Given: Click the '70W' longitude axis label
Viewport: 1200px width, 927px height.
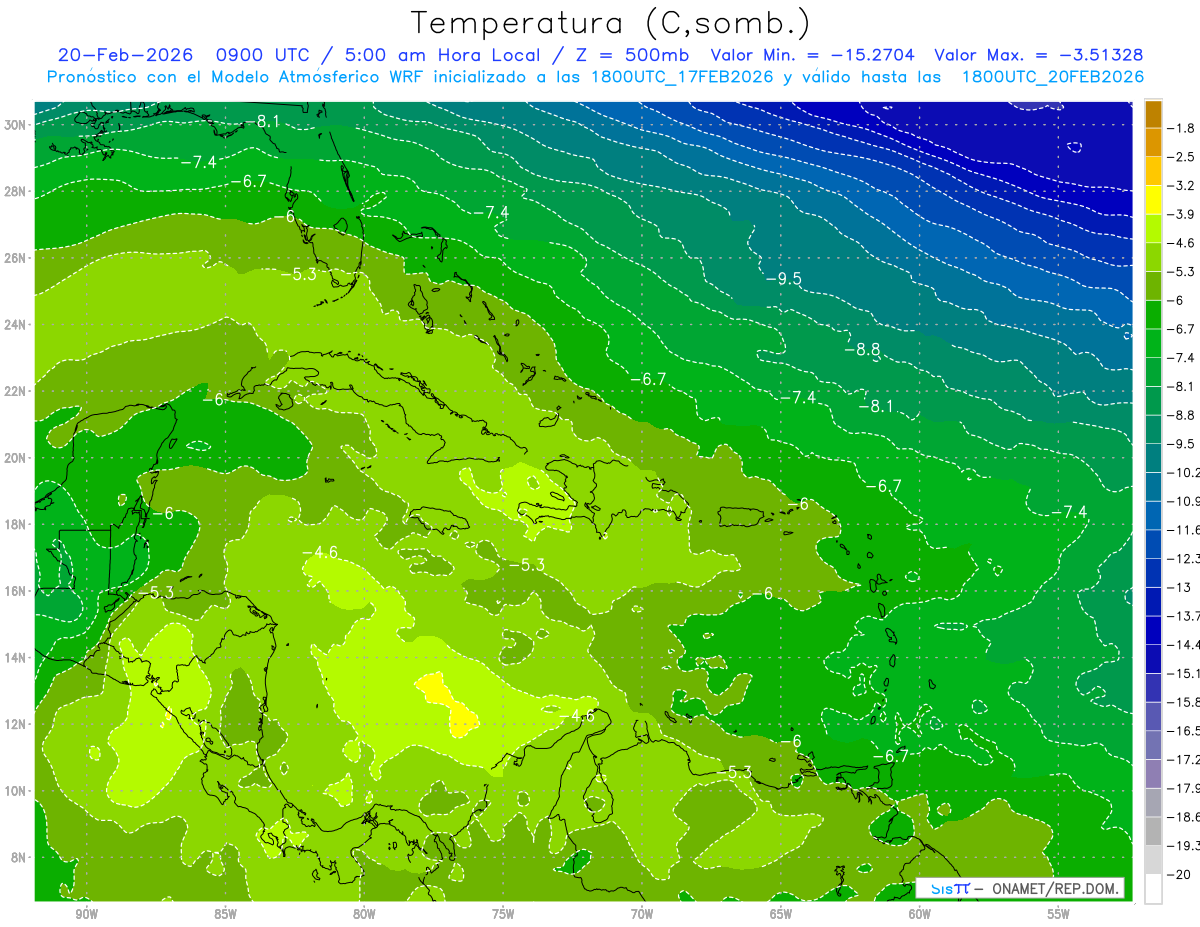Looking at the screenshot, I should pos(642,915).
